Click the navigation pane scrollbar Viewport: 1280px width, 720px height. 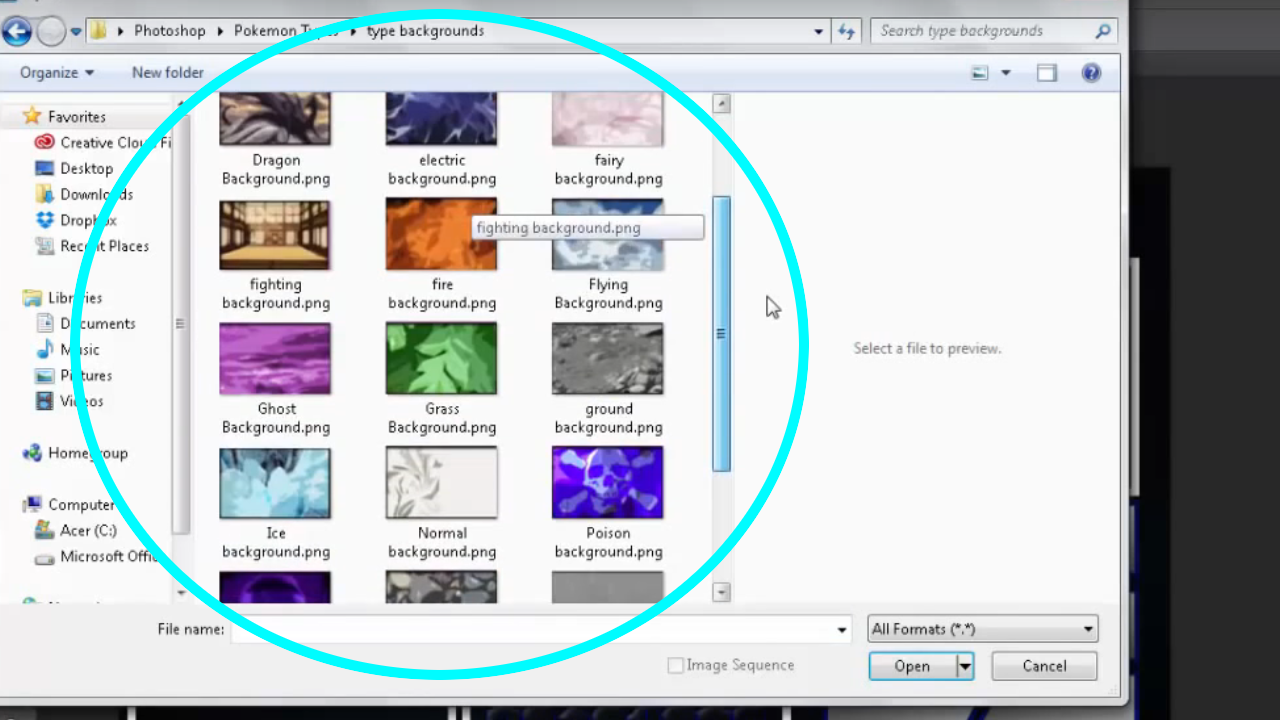[180, 324]
